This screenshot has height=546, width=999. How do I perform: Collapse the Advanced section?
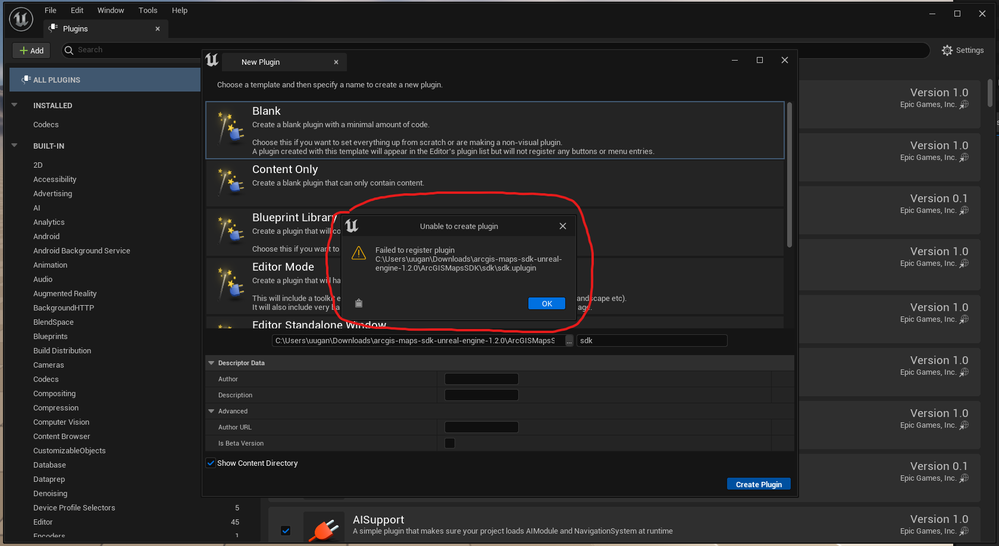pyautogui.click(x=211, y=411)
